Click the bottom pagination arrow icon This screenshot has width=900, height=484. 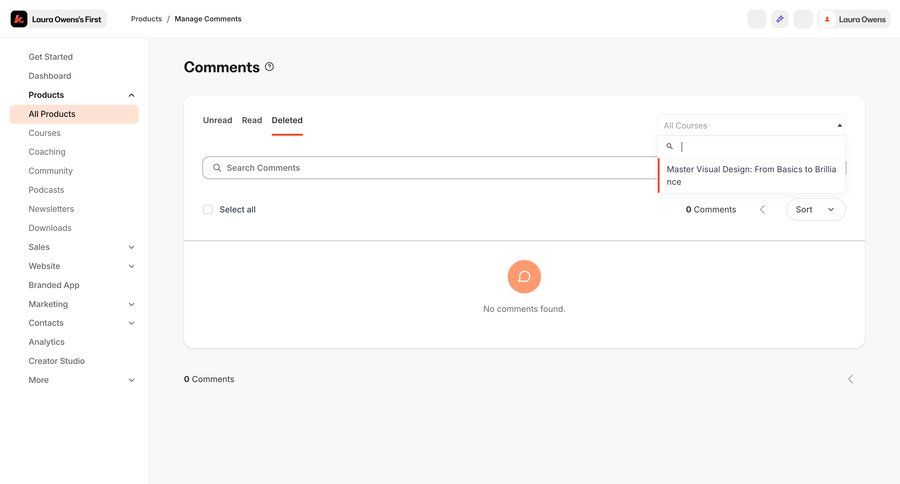[851, 379]
